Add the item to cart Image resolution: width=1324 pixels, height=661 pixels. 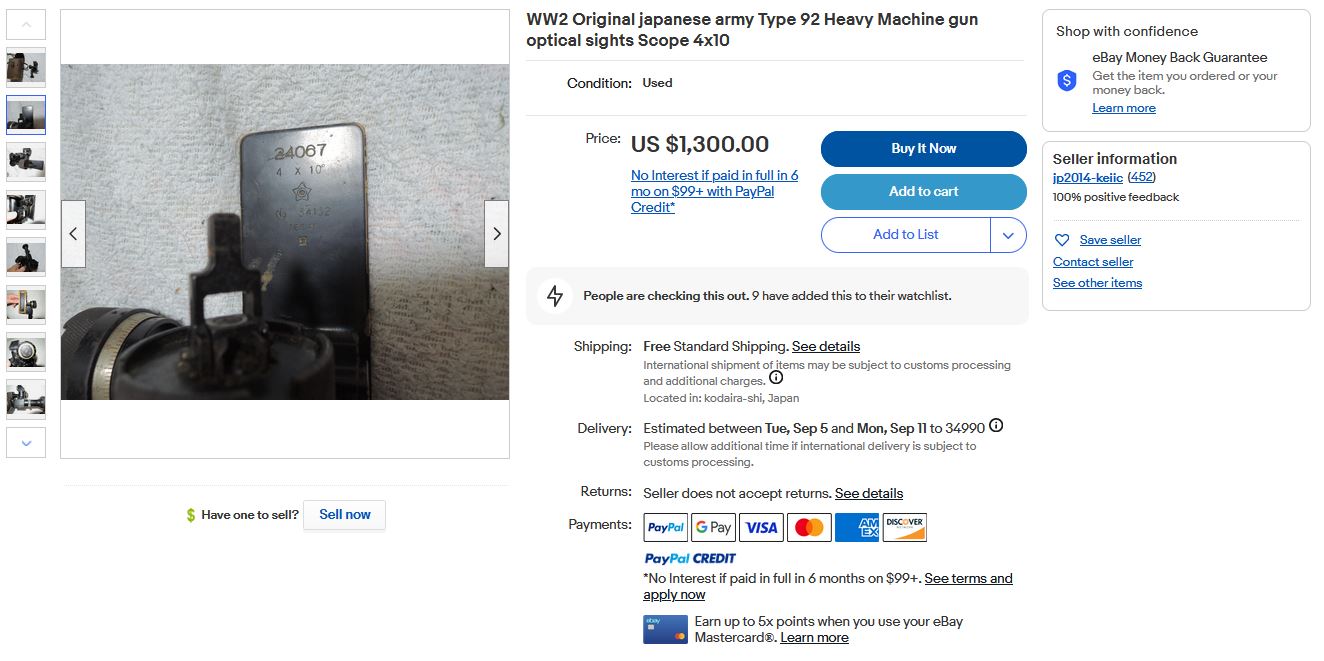pyautogui.click(x=923, y=192)
